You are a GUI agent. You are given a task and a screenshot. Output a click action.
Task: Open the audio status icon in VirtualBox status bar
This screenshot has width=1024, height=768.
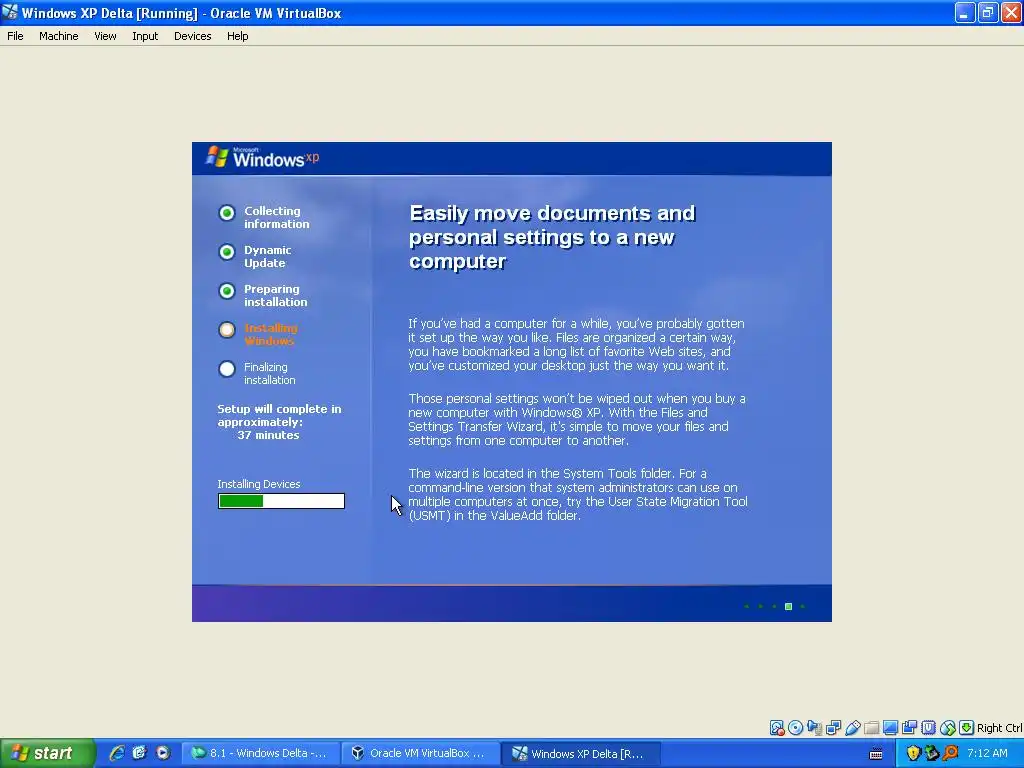point(814,728)
